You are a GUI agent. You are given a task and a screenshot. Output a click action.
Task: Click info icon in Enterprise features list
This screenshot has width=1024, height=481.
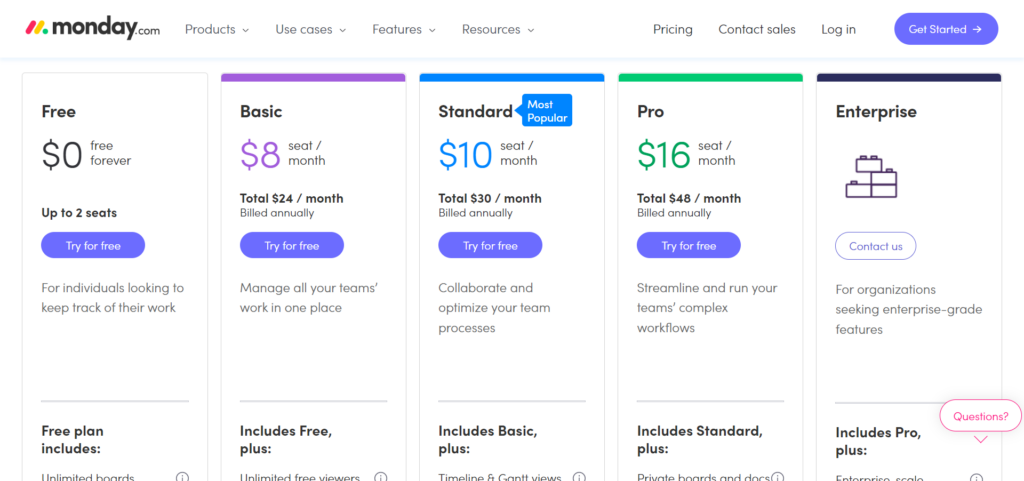click(976, 478)
